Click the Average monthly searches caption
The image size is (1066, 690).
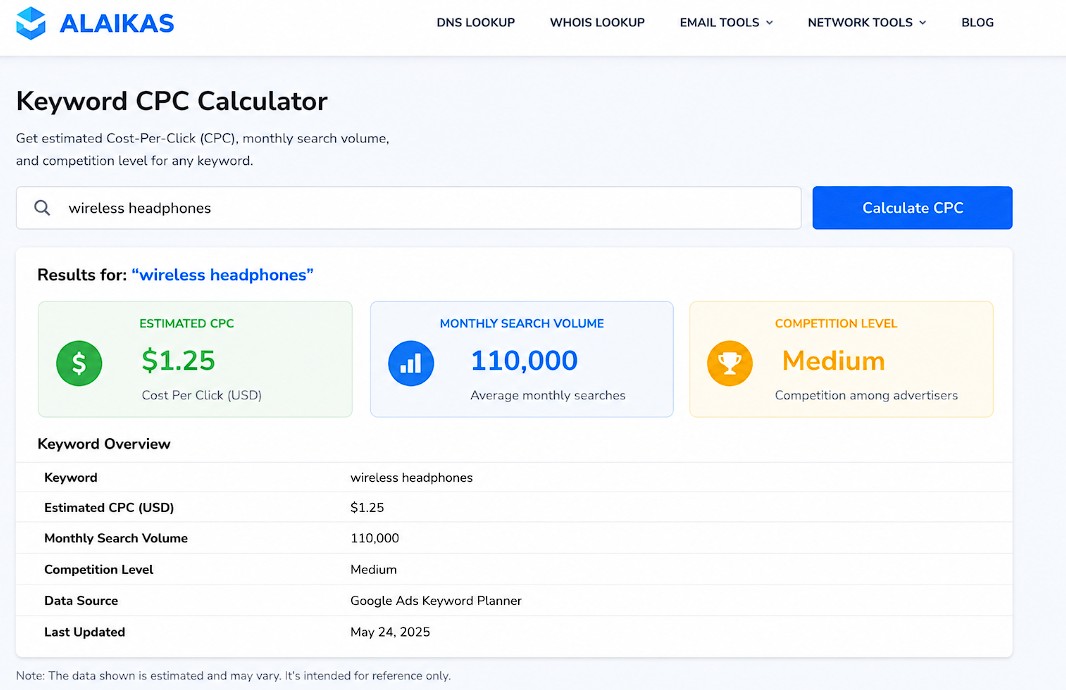(x=548, y=395)
